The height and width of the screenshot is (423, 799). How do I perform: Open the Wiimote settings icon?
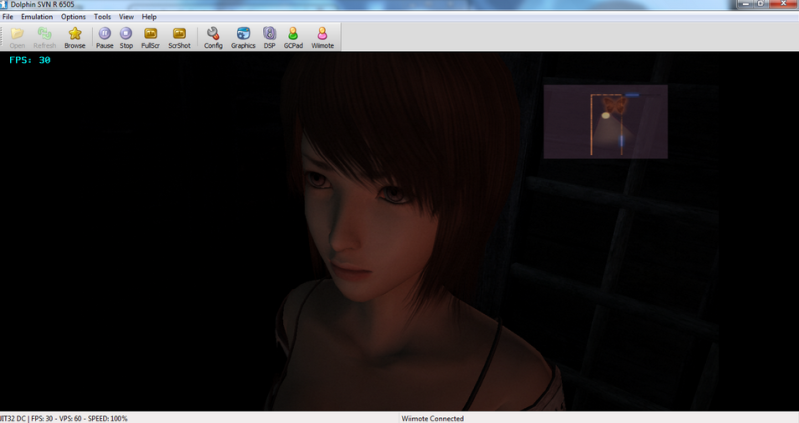(x=323, y=38)
